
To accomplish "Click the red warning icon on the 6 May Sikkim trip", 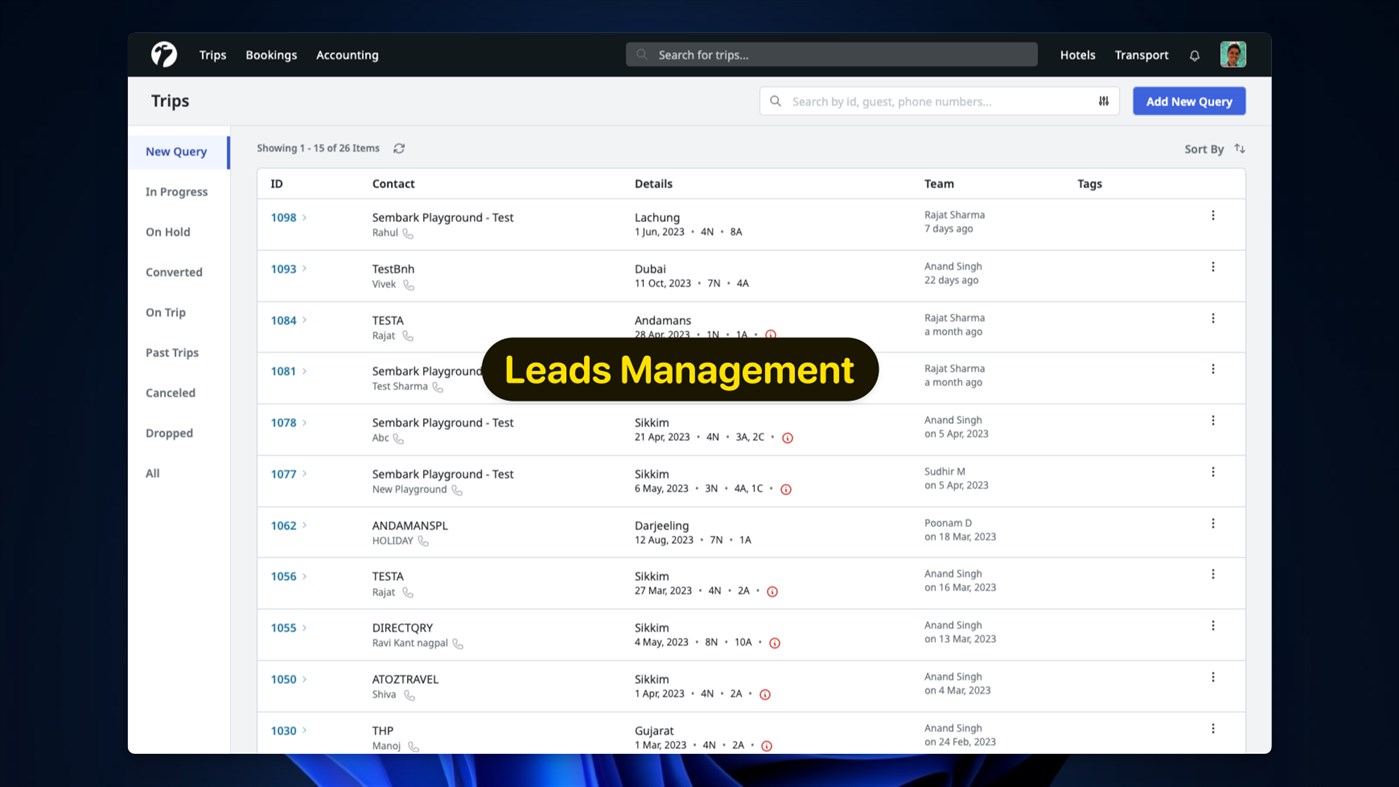I will pos(786,490).
